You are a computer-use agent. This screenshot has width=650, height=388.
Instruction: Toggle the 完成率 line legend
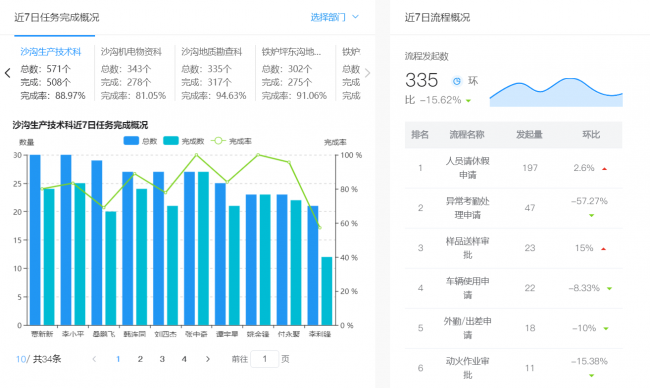pyautogui.click(x=231, y=141)
